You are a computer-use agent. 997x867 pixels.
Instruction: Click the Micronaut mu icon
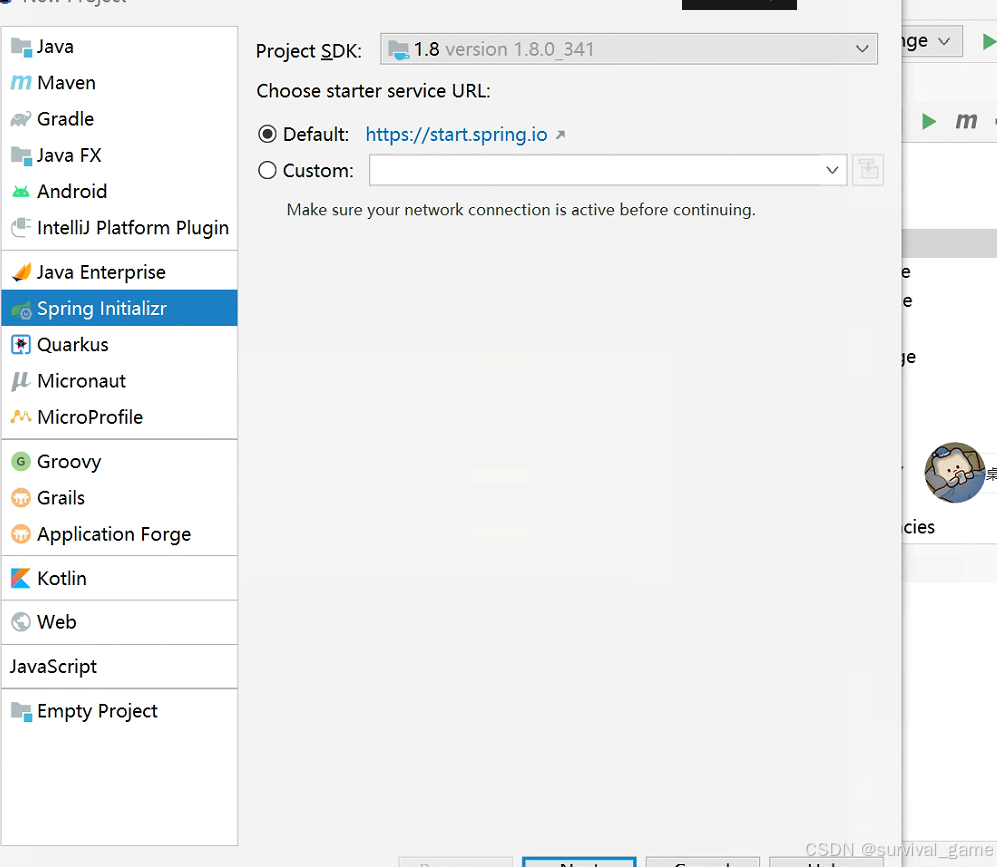(21, 381)
